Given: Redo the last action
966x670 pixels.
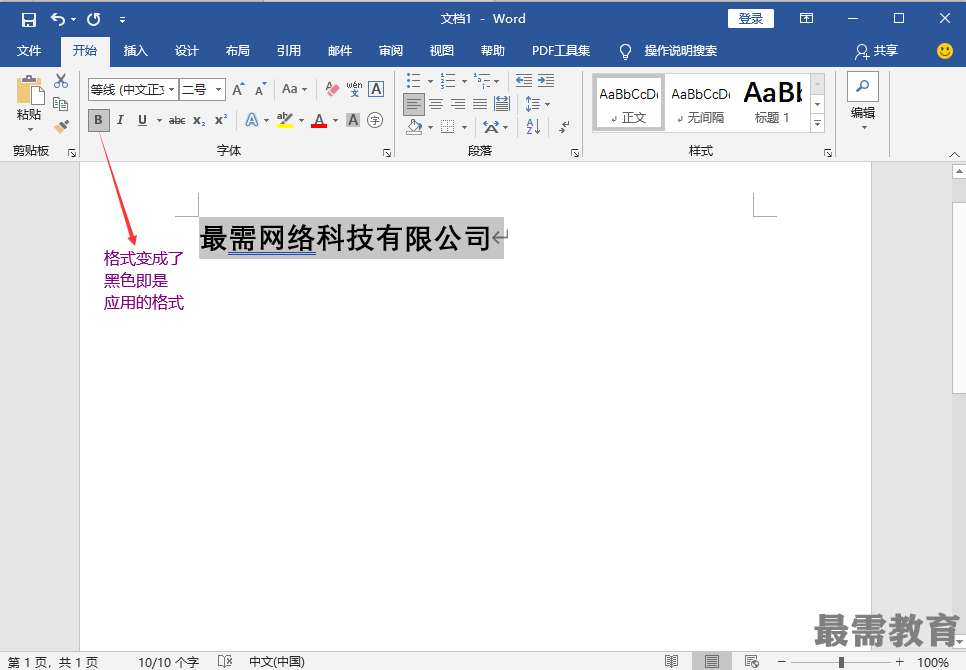Looking at the screenshot, I should pos(94,19).
